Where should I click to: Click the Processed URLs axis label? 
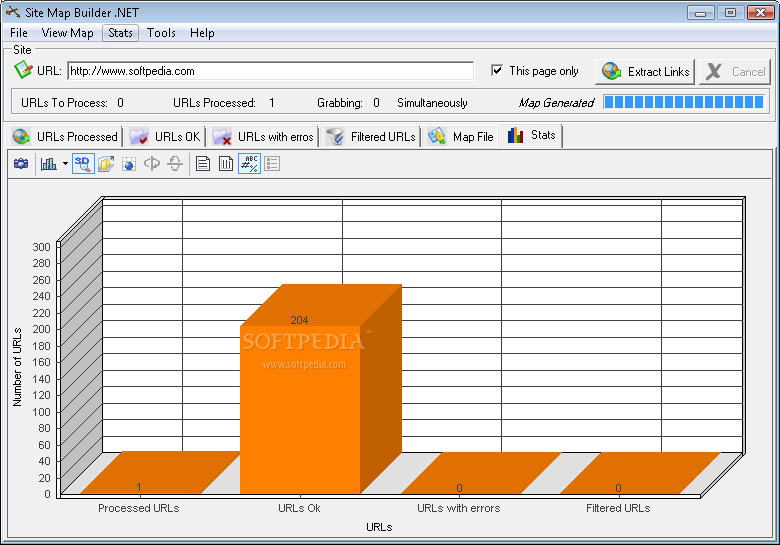tap(139, 508)
